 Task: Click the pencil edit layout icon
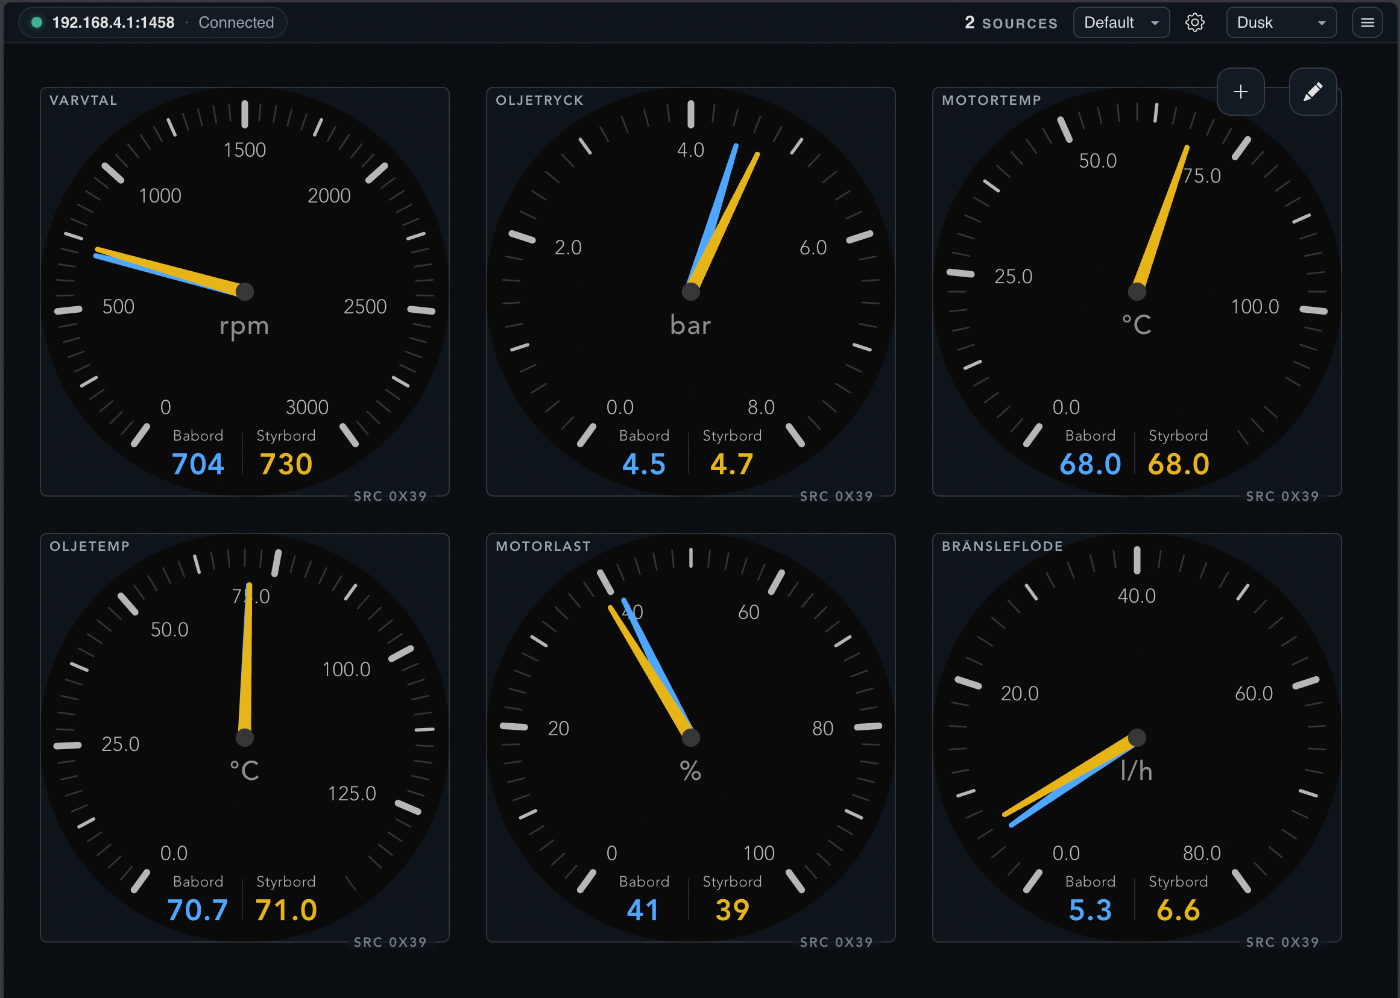pyautogui.click(x=1313, y=92)
